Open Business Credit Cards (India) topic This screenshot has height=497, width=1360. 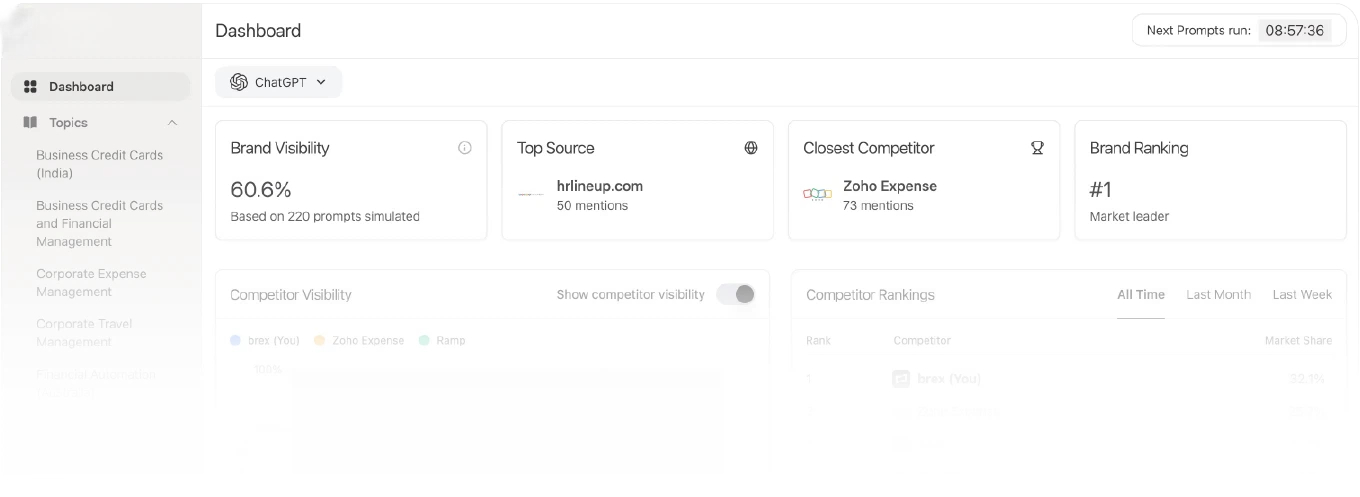[99, 164]
